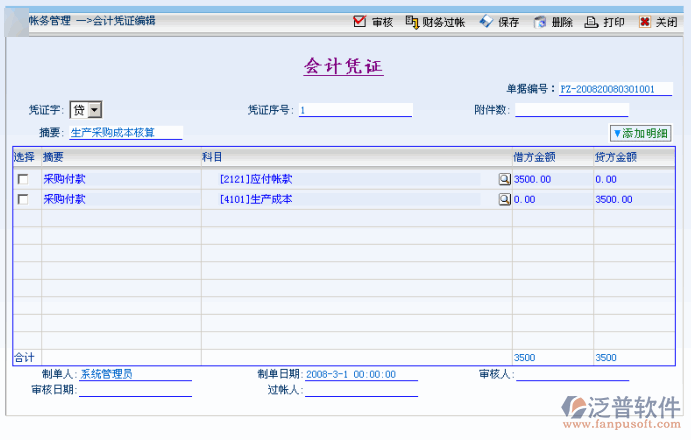691x440 pixels.
Task: Click the 审核 (audit) checkmark icon
Action: click(x=360, y=22)
